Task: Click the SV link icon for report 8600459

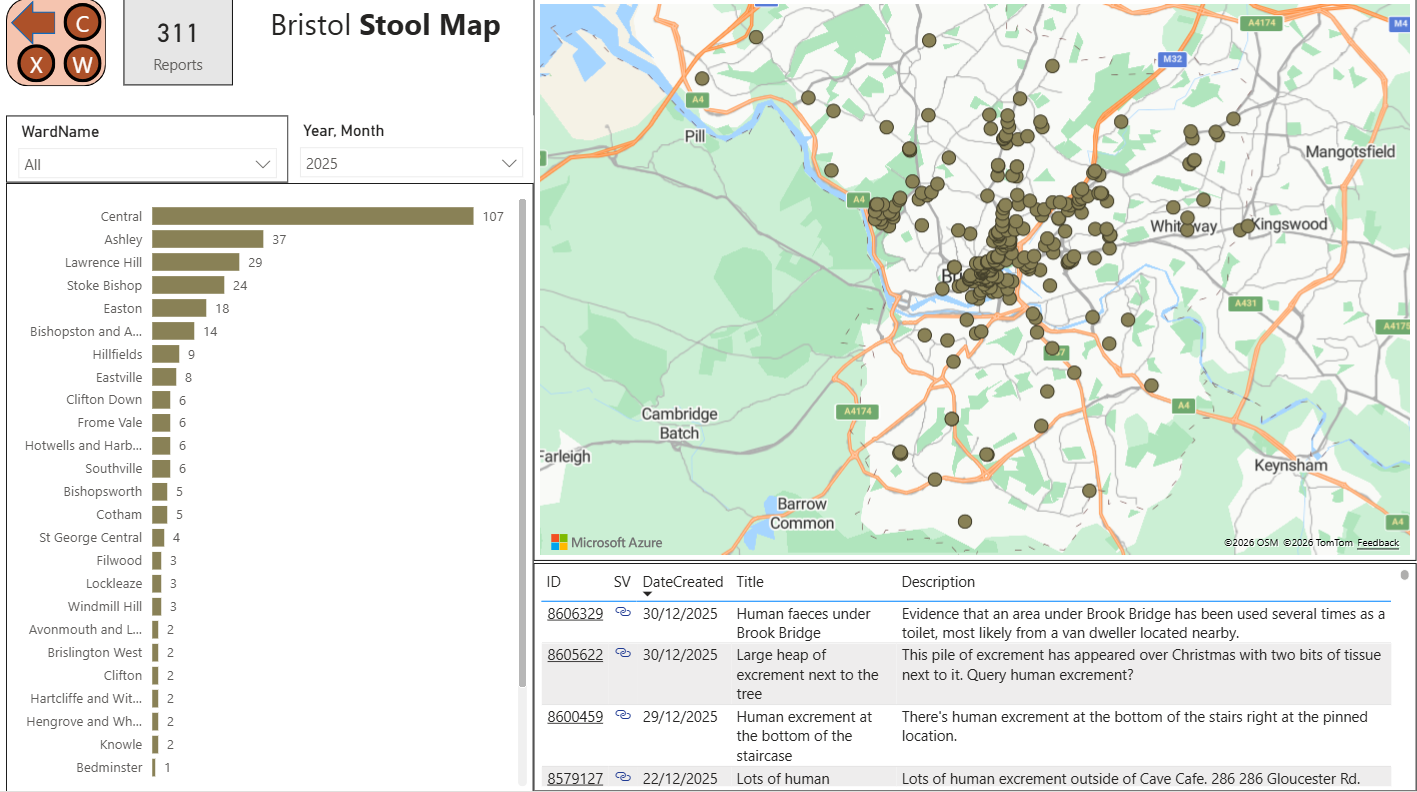Action: [623, 716]
